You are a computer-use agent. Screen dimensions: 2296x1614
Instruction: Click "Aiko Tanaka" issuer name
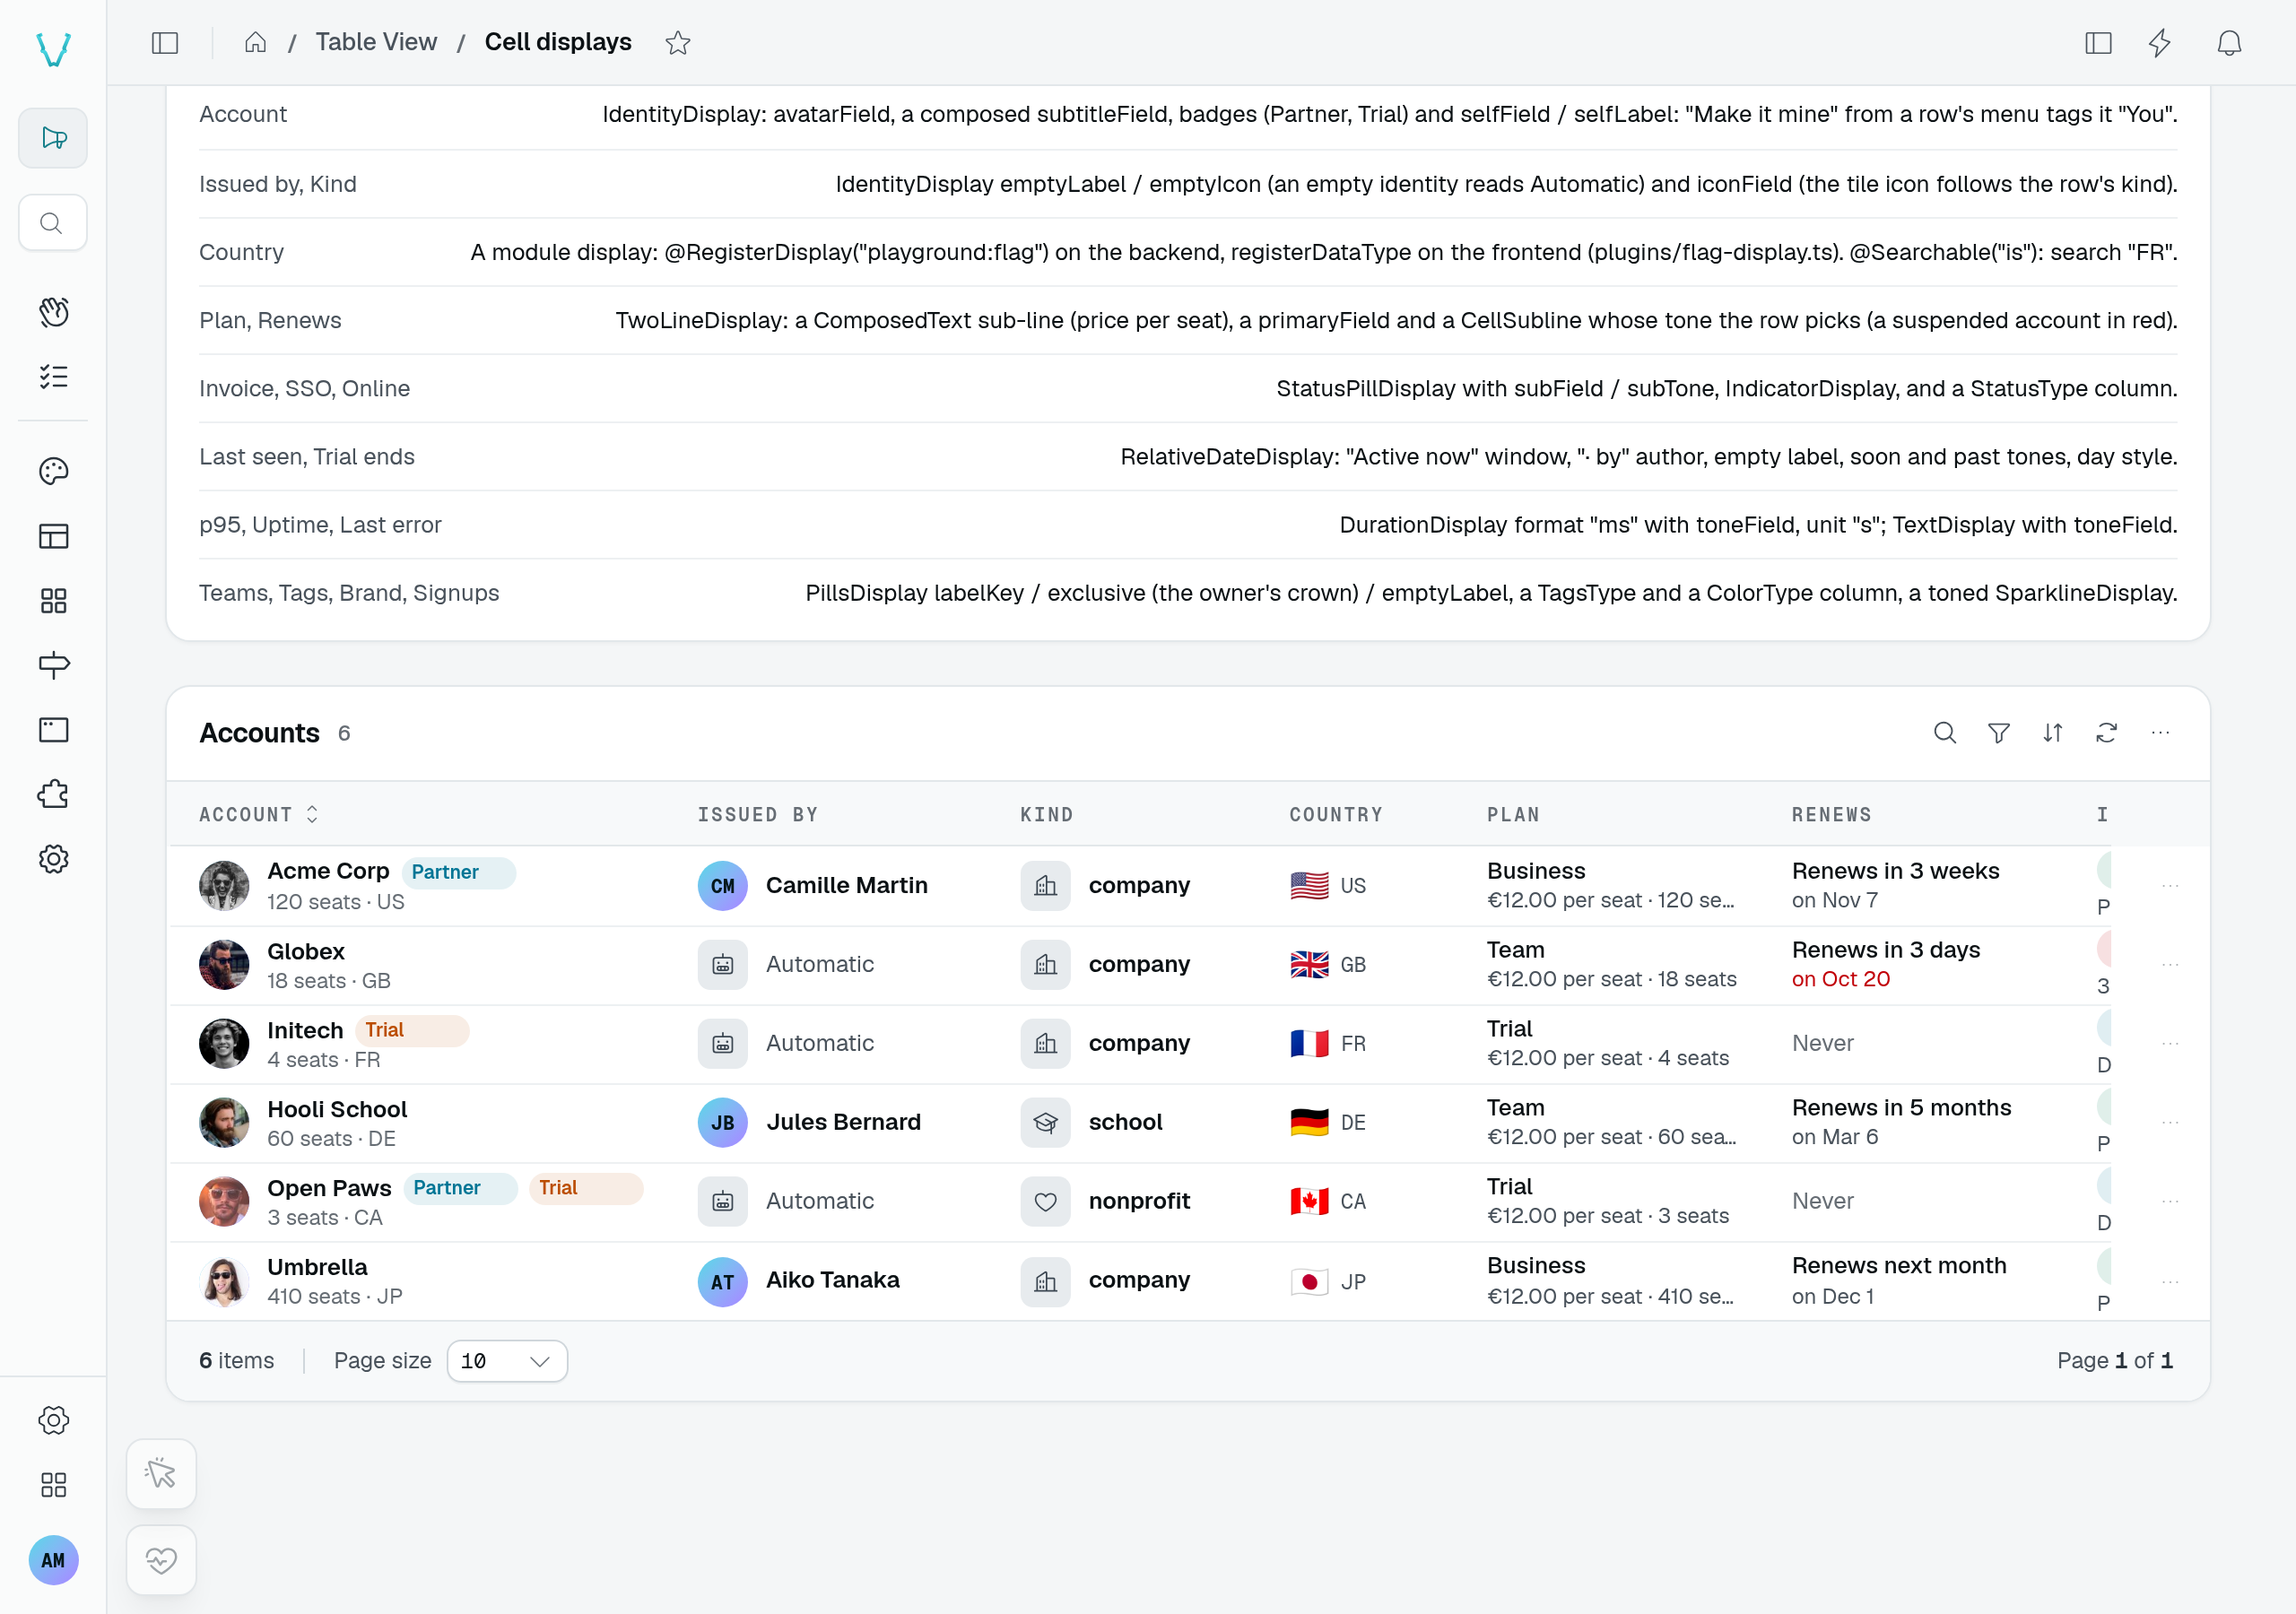832,1280
